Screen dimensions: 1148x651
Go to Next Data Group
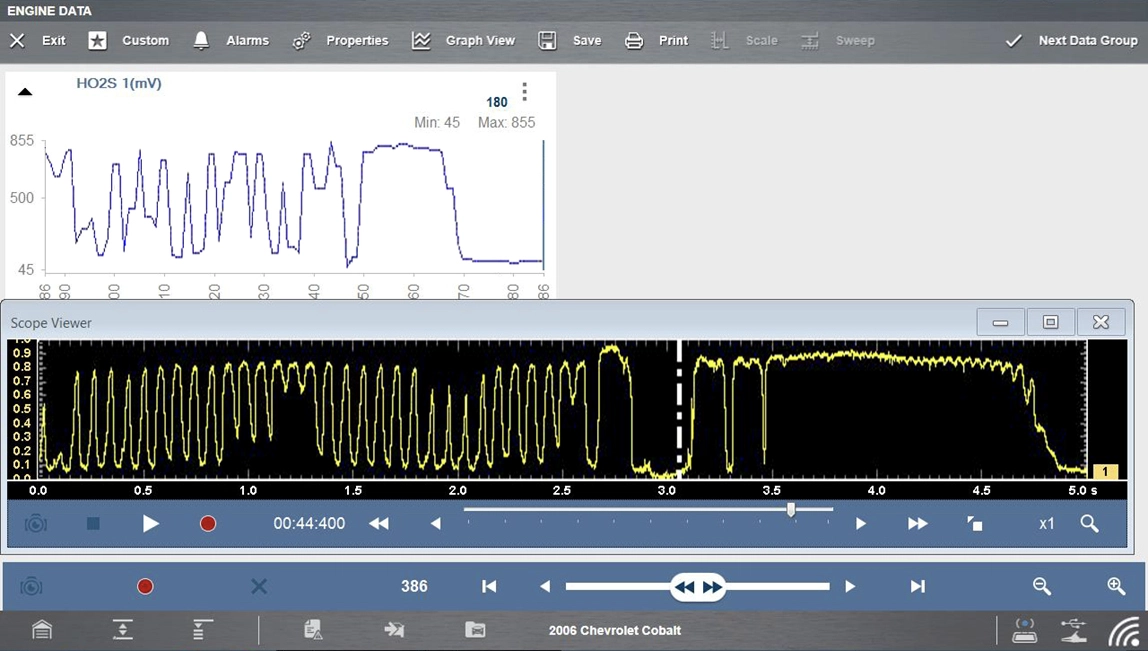(1071, 41)
